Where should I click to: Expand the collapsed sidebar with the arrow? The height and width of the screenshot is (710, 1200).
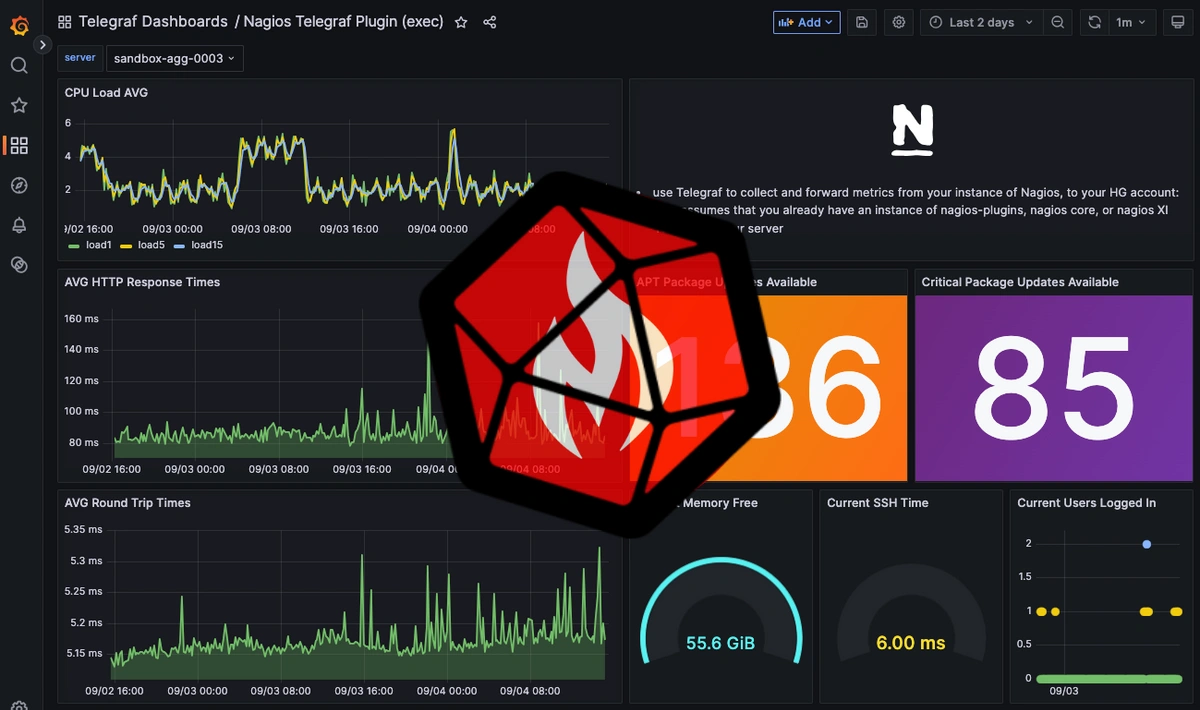42,44
